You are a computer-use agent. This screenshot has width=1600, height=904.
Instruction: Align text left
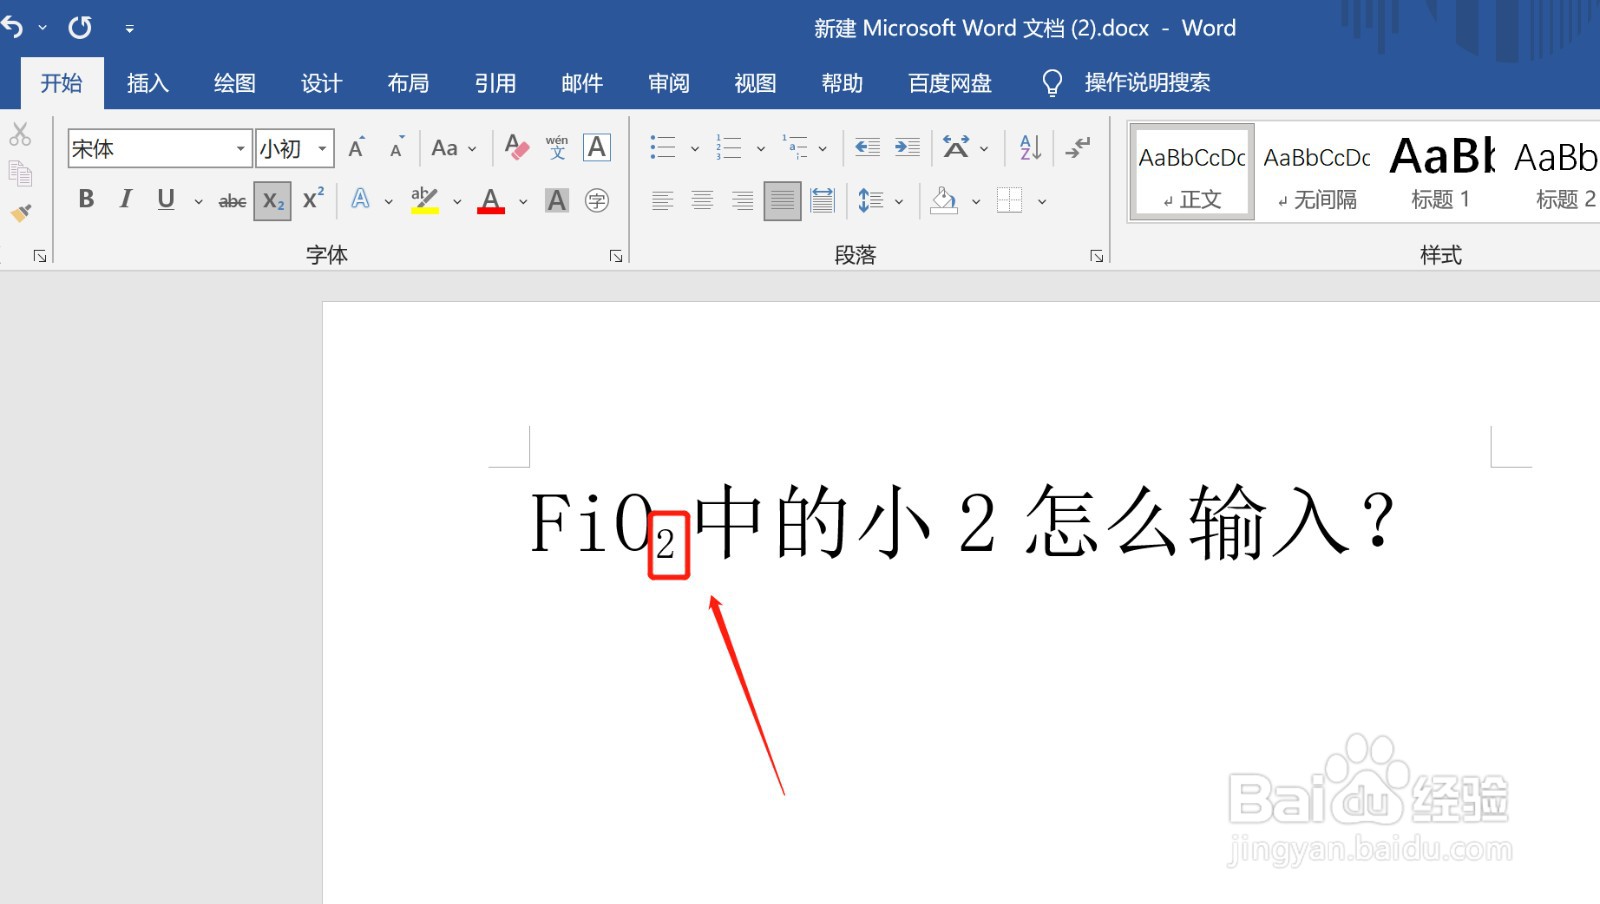pos(662,201)
